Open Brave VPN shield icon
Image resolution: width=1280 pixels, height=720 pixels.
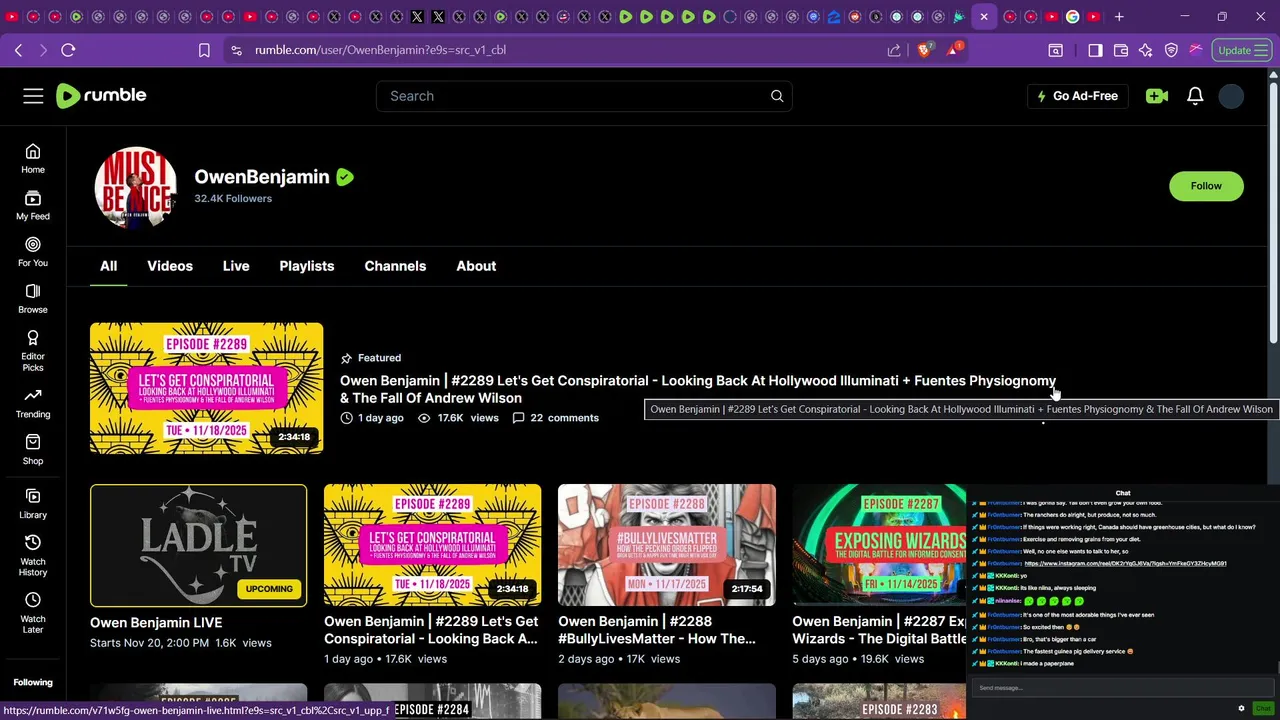point(1171,50)
